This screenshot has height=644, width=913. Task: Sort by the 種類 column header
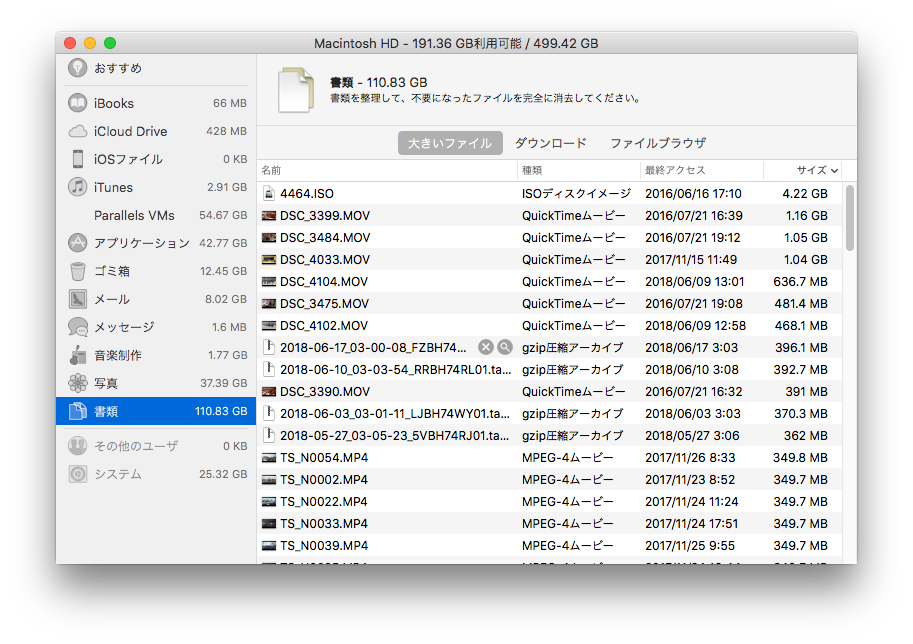(x=579, y=170)
